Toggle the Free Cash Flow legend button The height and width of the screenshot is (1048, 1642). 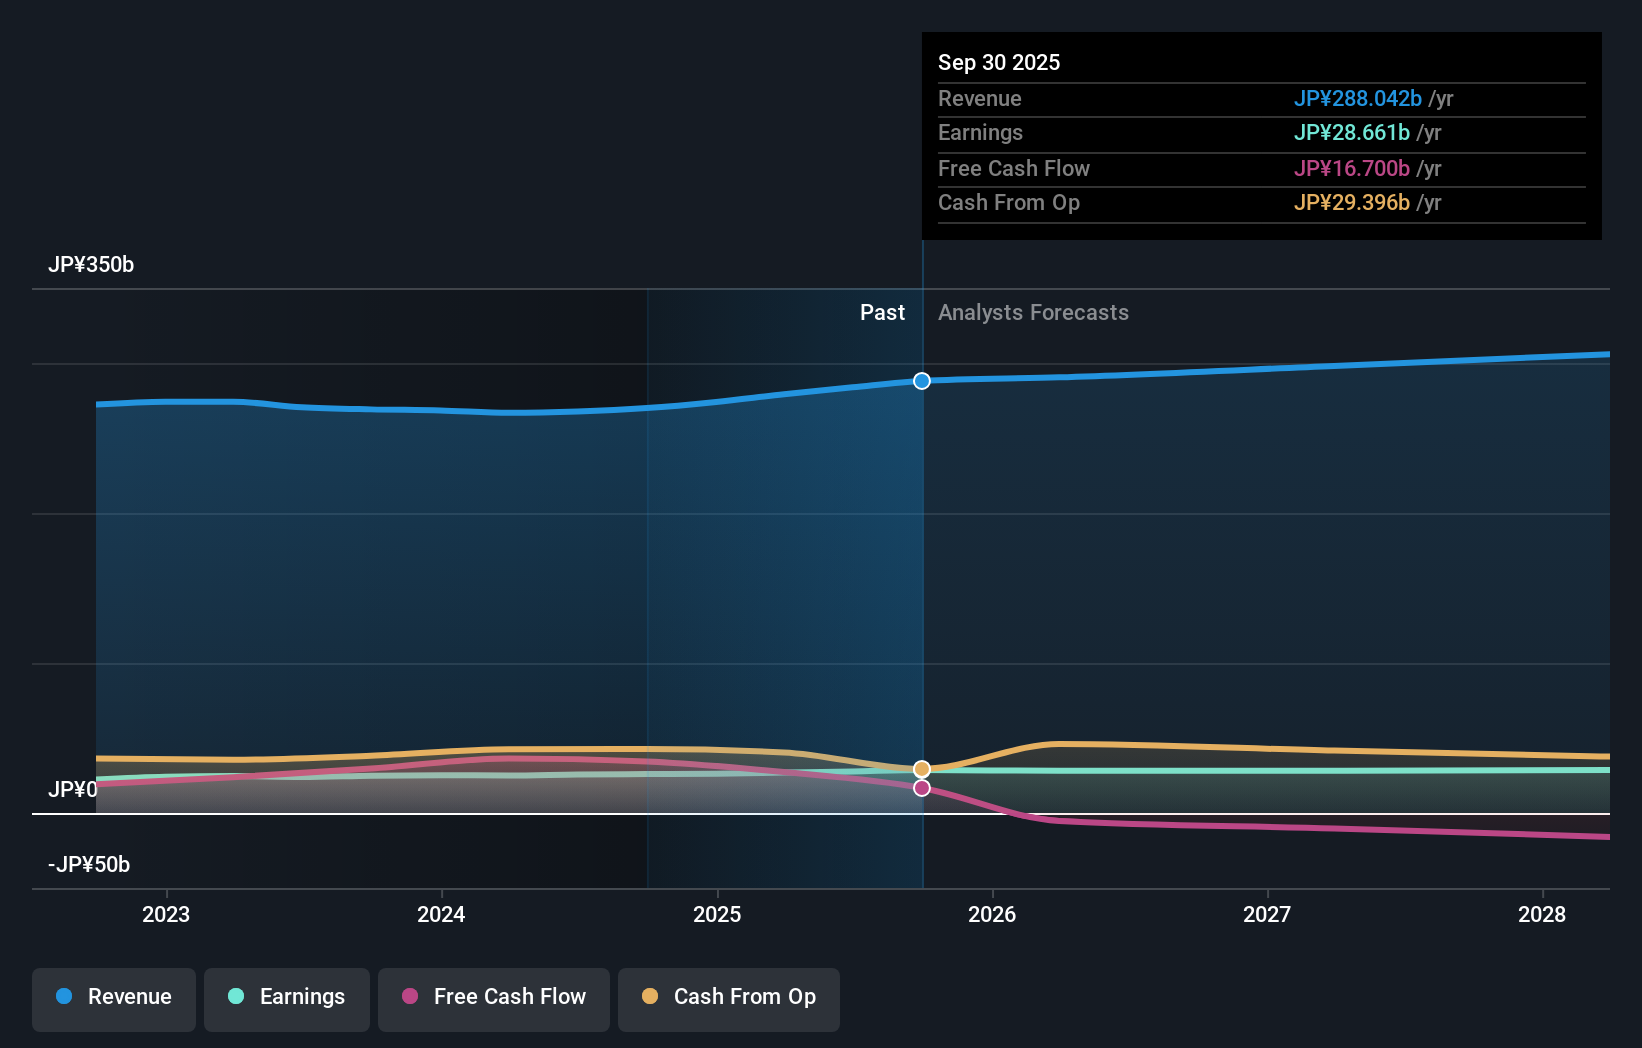coord(494,998)
